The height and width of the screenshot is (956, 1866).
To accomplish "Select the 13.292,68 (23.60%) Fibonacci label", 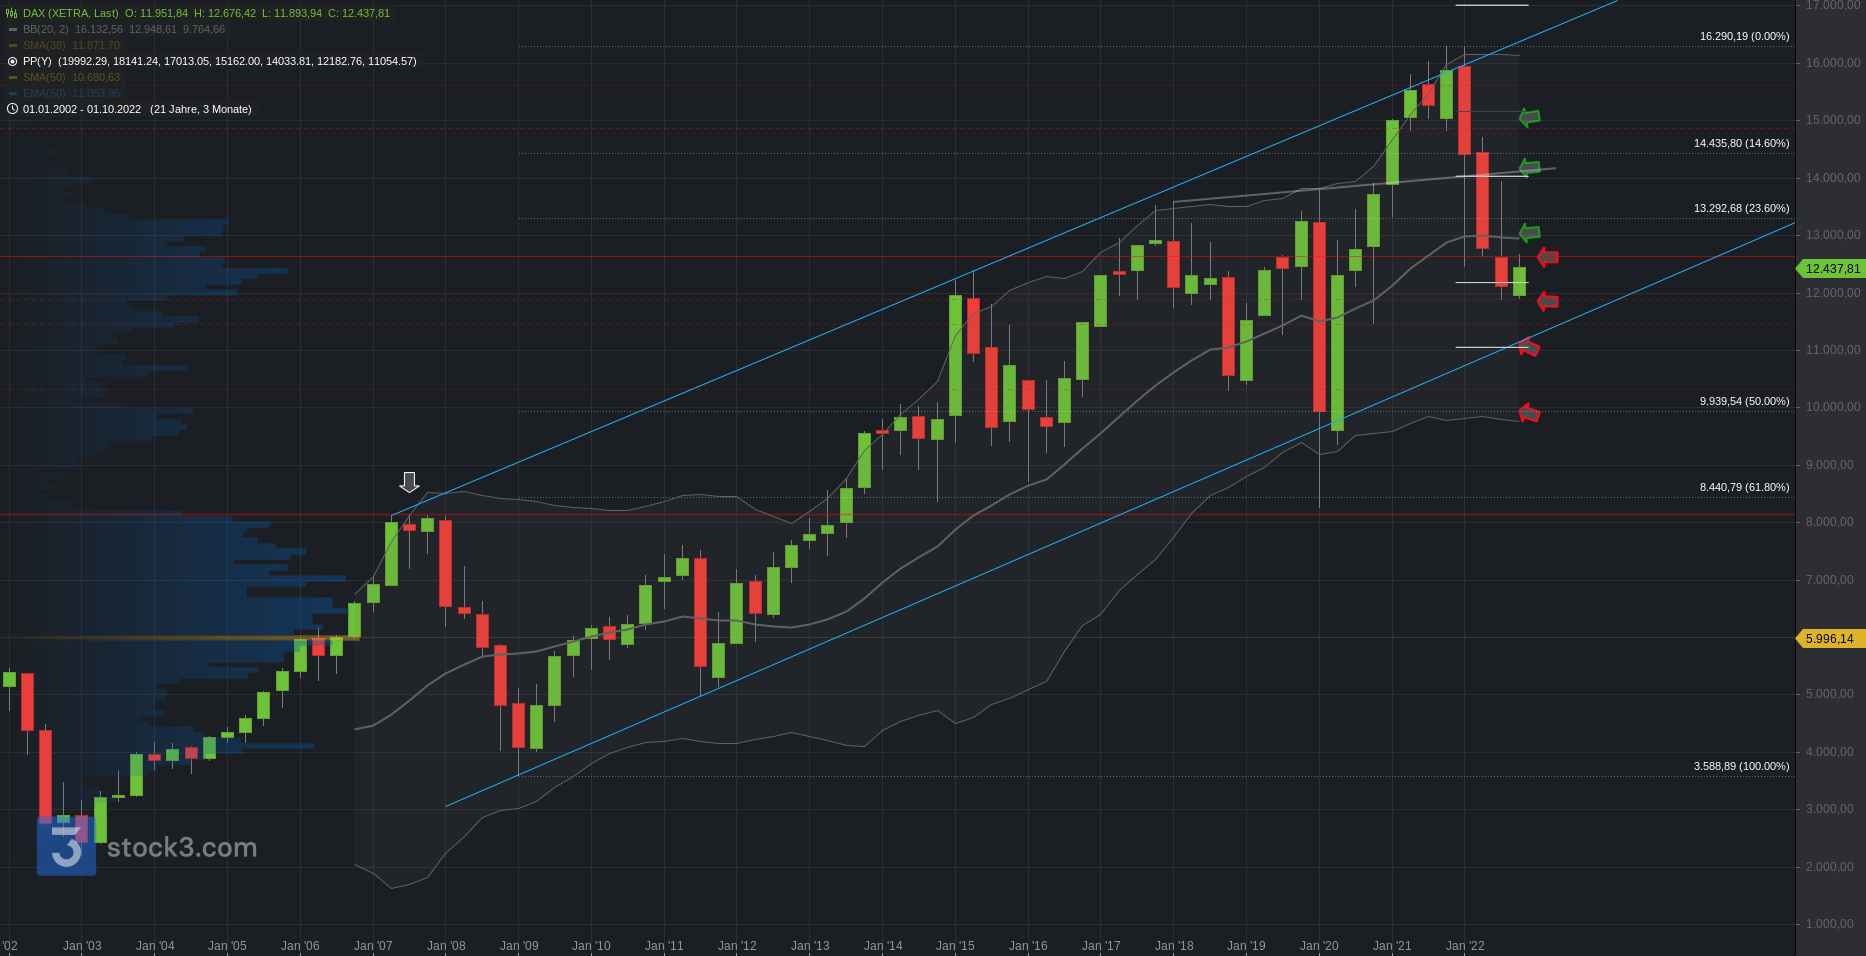I will coord(1741,208).
